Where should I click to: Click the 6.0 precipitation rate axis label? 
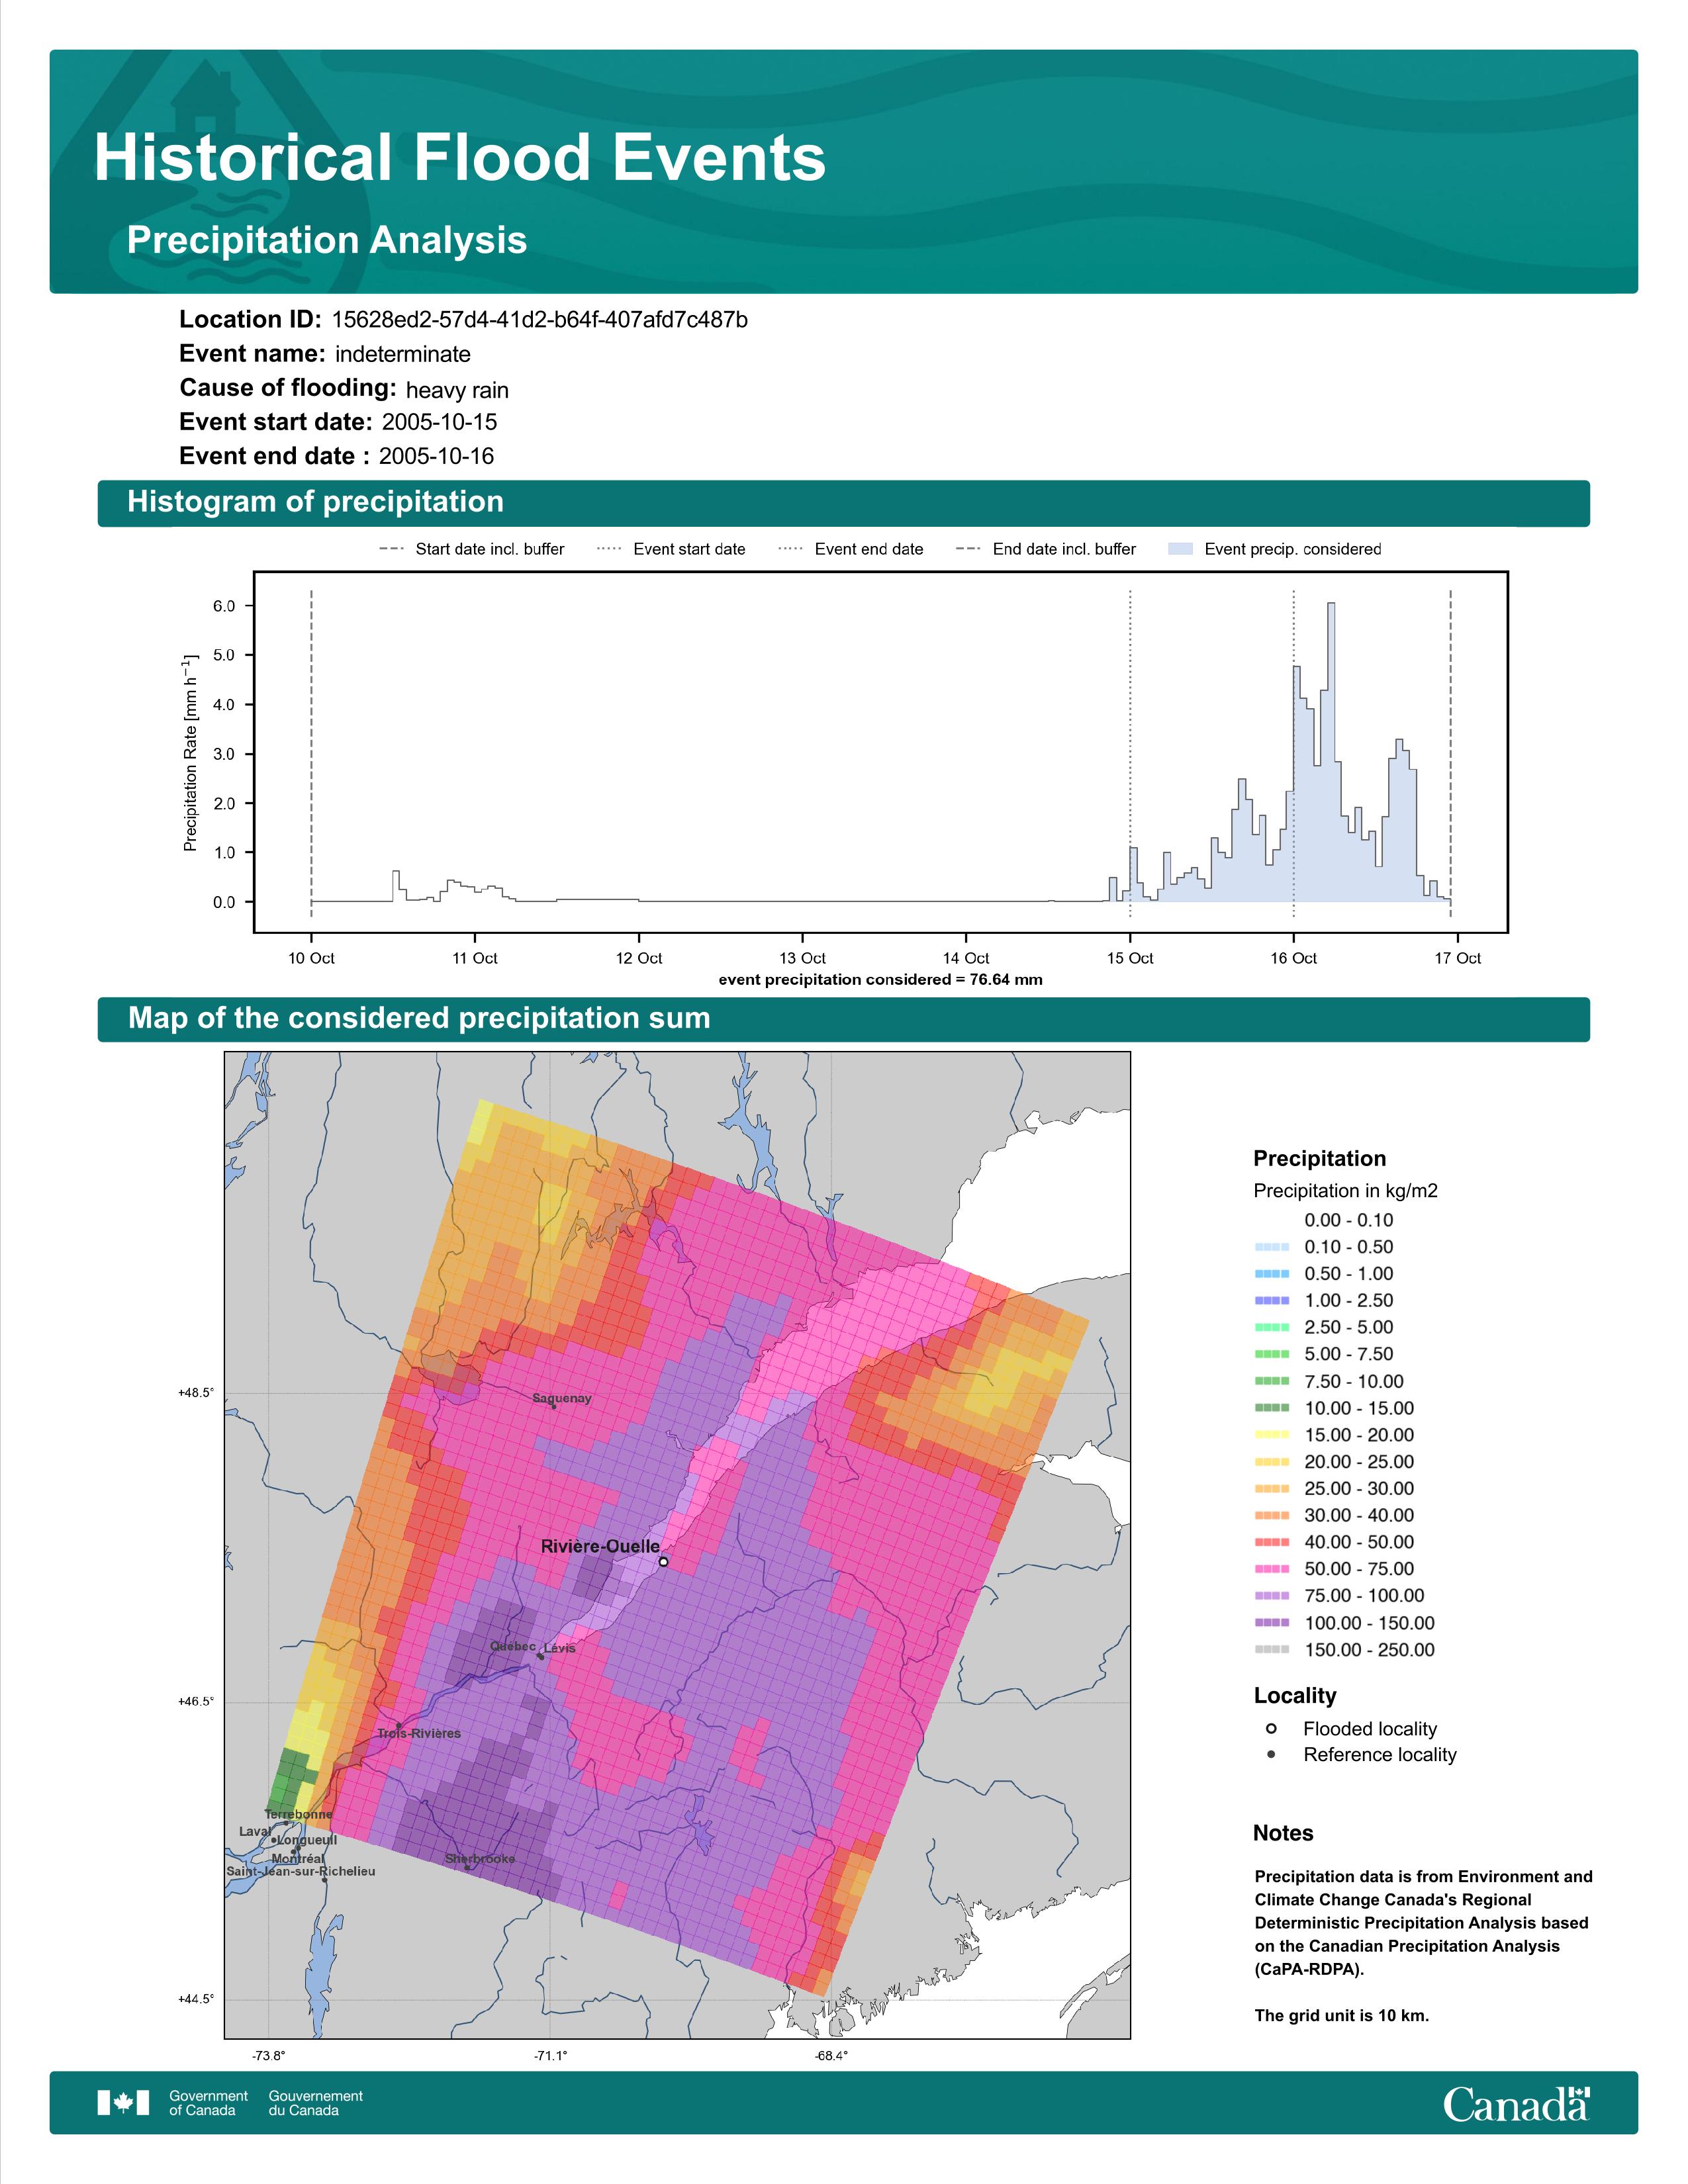[224, 606]
